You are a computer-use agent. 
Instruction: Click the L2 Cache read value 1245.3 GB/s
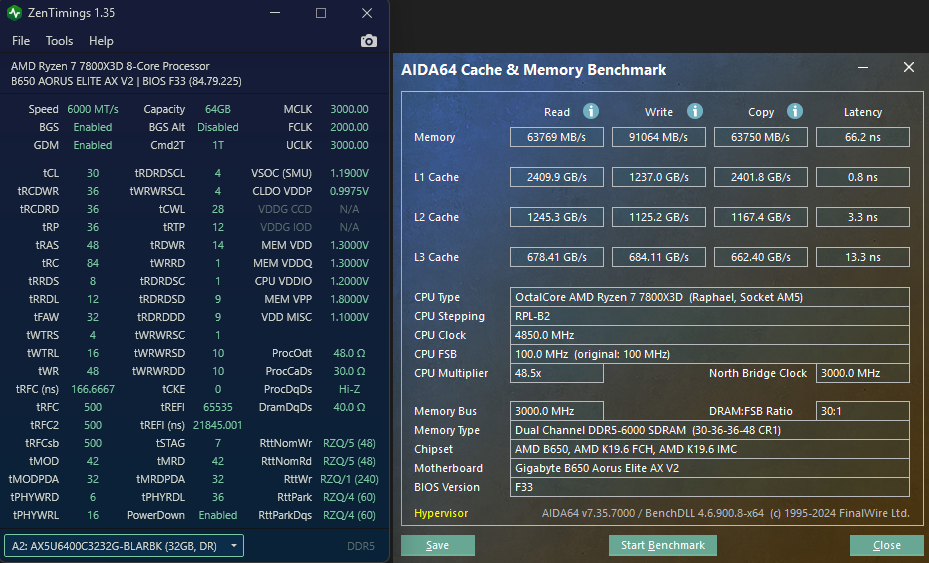pyautogui.click(x=556, y=217)
